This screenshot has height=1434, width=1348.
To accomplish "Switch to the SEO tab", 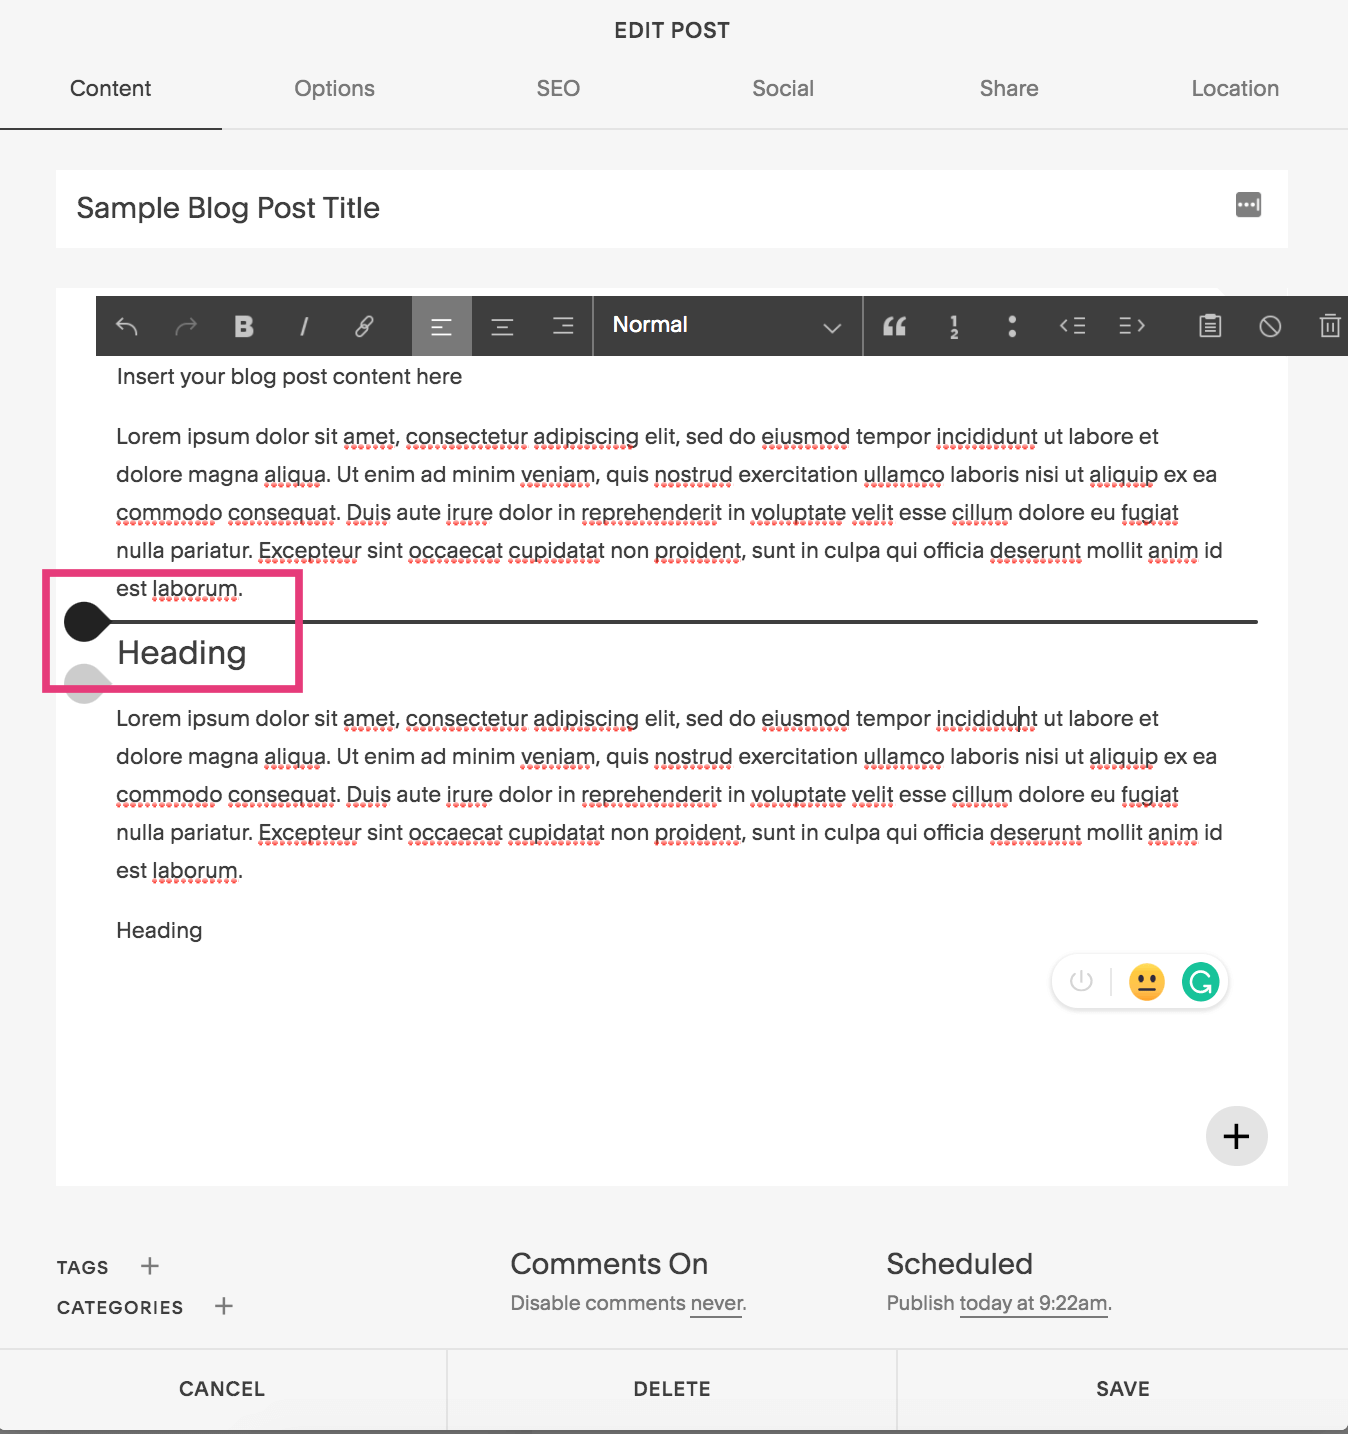I will [x=557, y=88].
